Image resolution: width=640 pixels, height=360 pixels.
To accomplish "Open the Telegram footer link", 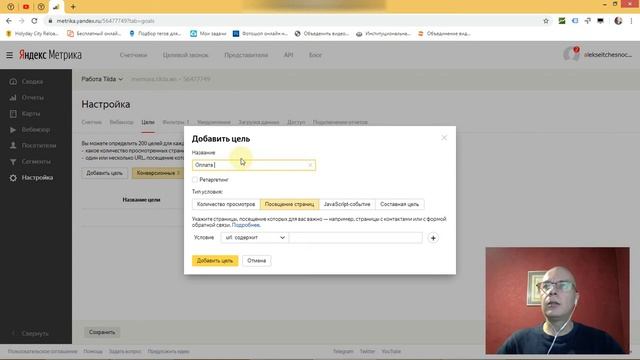I will (343, 351).
